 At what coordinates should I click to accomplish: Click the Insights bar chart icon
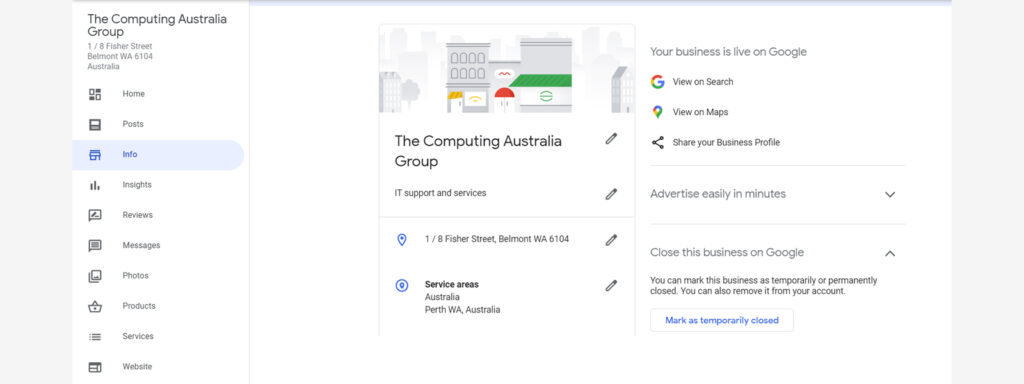coord(95,185)
